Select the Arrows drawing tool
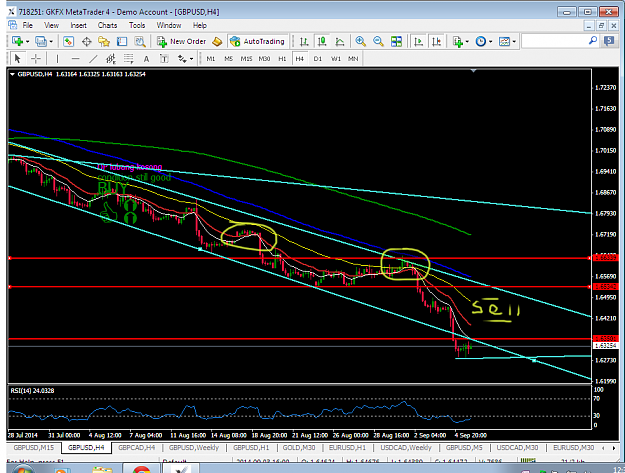This screenshot has width=625, height=473. coord(182,59)
